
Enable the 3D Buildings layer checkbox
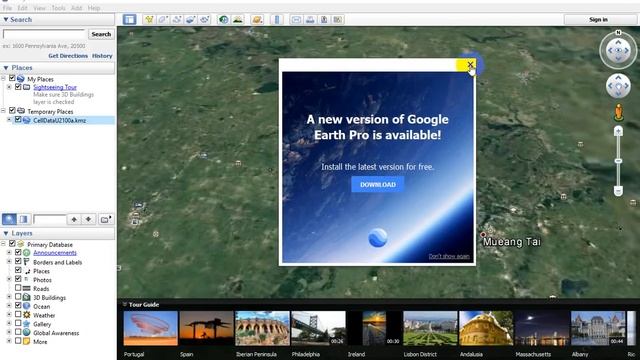tap(18, 297)
